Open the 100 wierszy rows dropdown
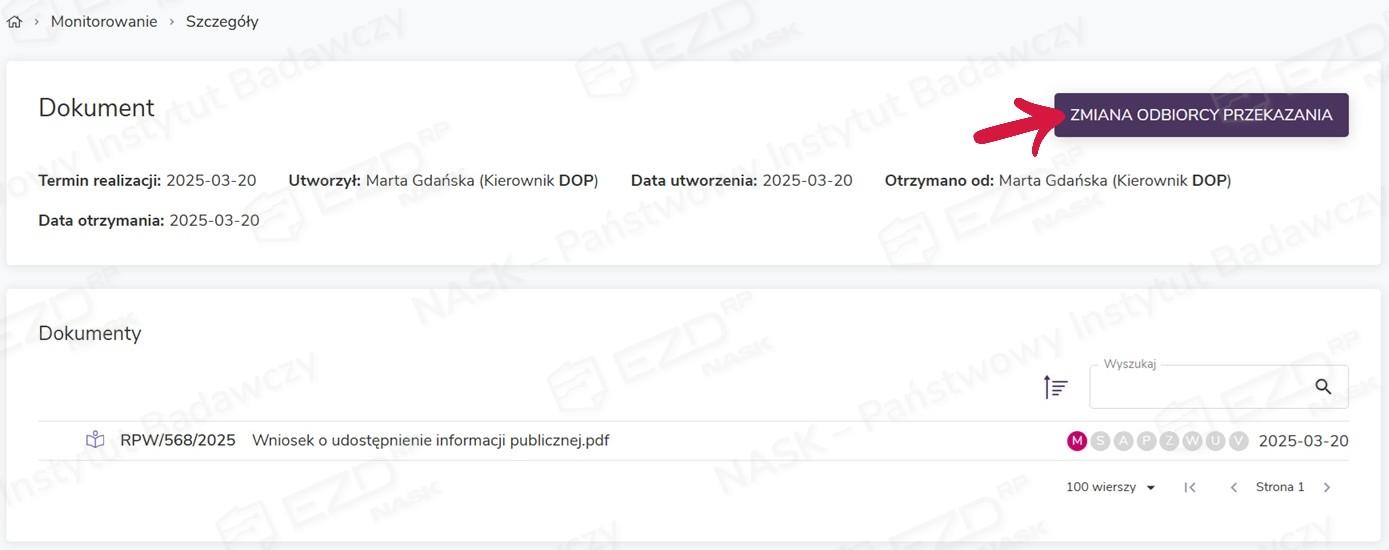1389x550 pixels. (1111, 487)
